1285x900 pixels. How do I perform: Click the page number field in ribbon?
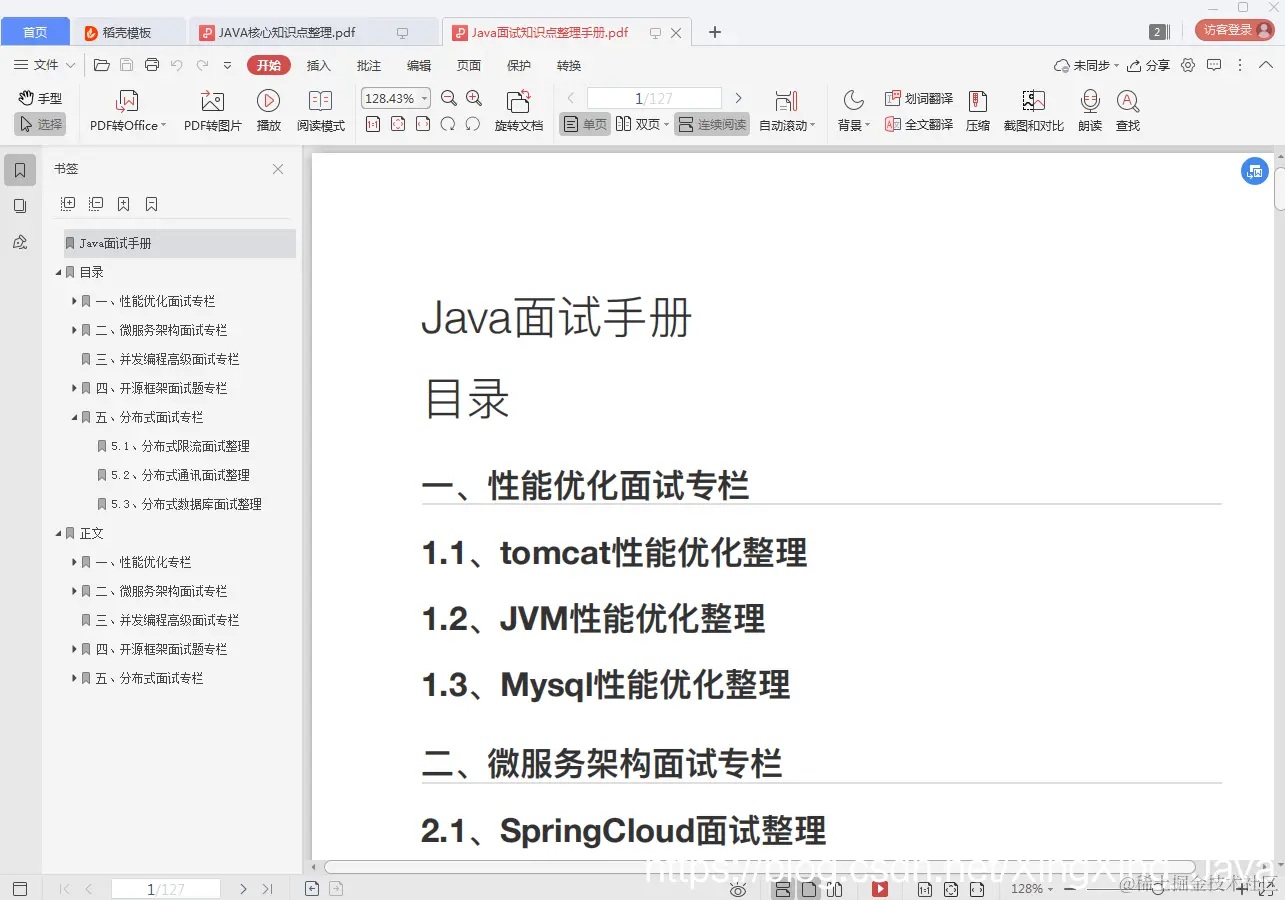click(654, 98)
